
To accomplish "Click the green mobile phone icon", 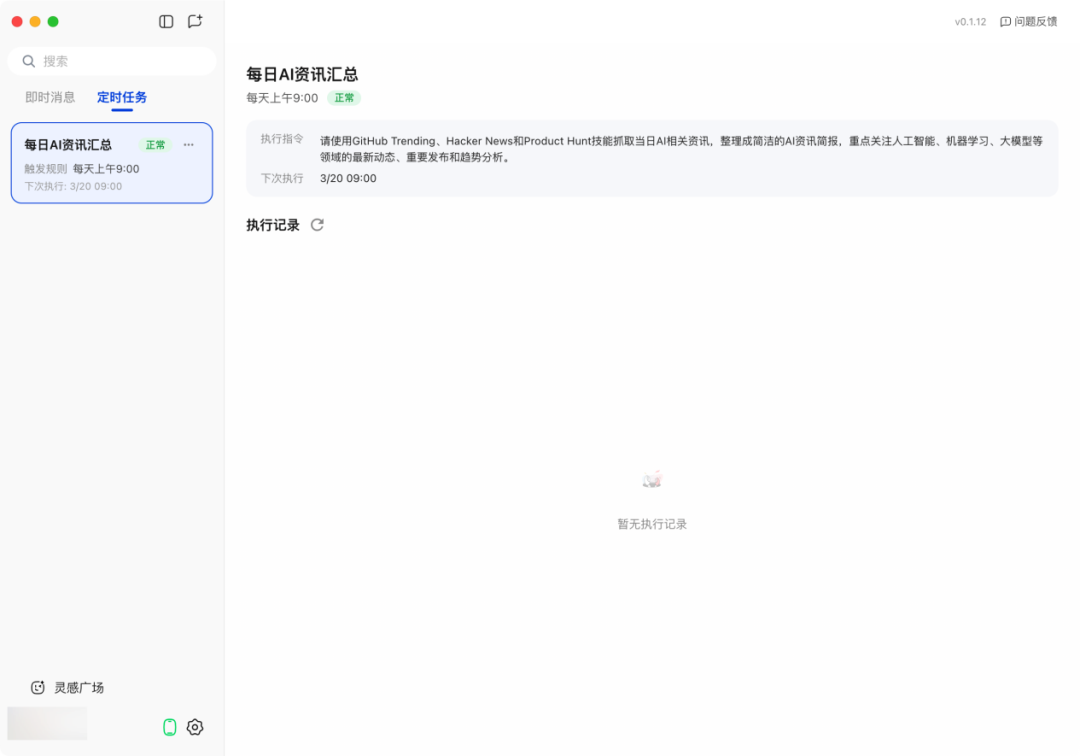I will click(170, 727).
